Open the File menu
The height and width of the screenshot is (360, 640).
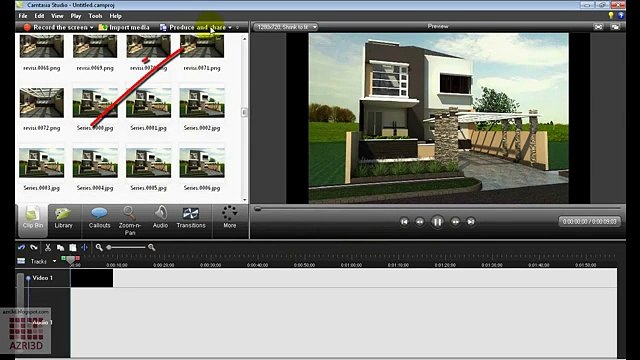[x=23, y=16]
